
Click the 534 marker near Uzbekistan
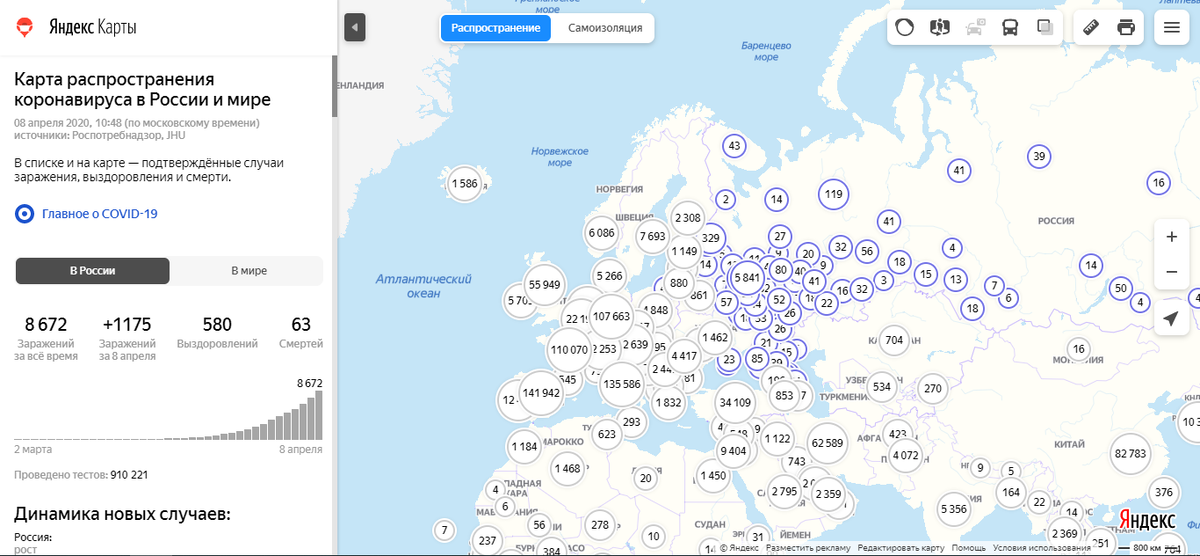(881, 386)
